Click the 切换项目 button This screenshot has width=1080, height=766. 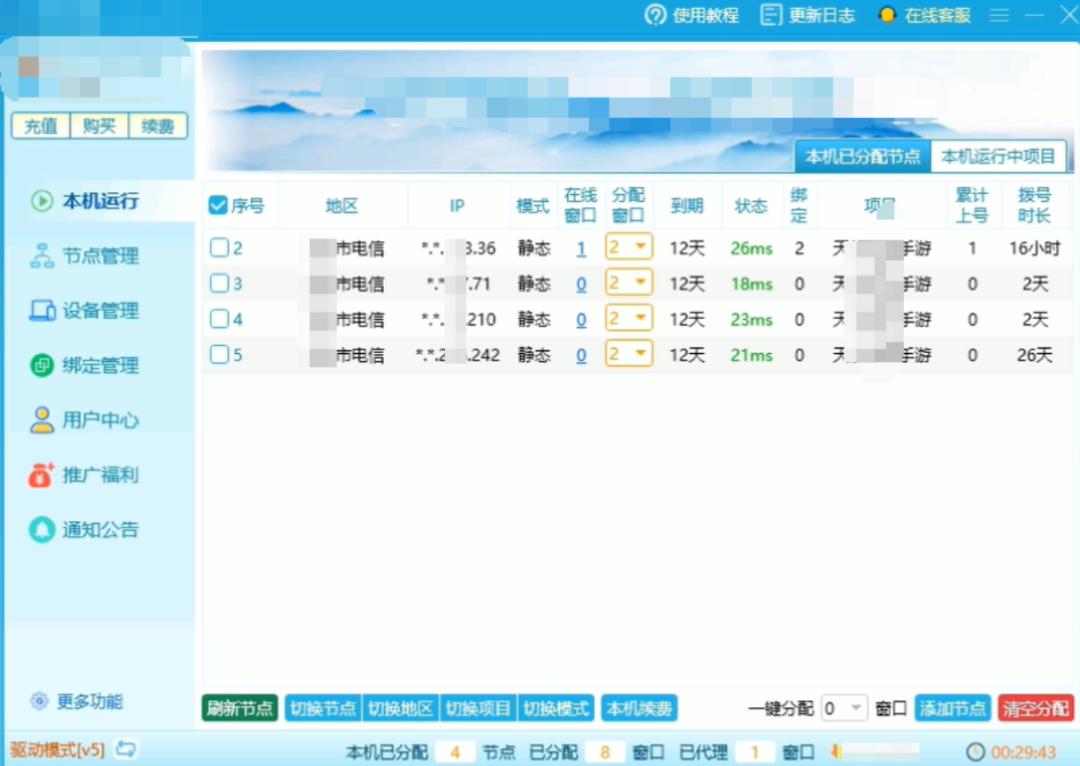coord(478,708)
